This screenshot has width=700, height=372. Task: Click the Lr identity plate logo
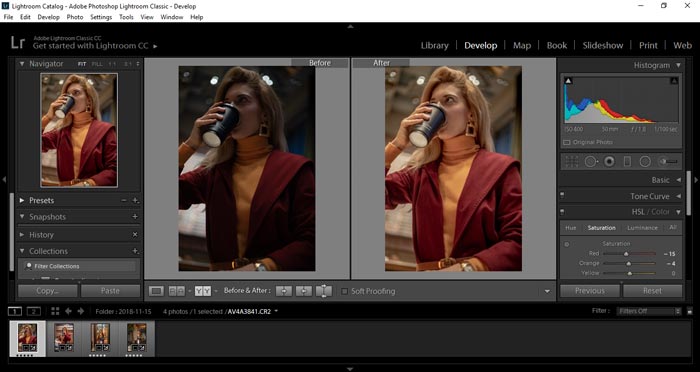point(18,43)
